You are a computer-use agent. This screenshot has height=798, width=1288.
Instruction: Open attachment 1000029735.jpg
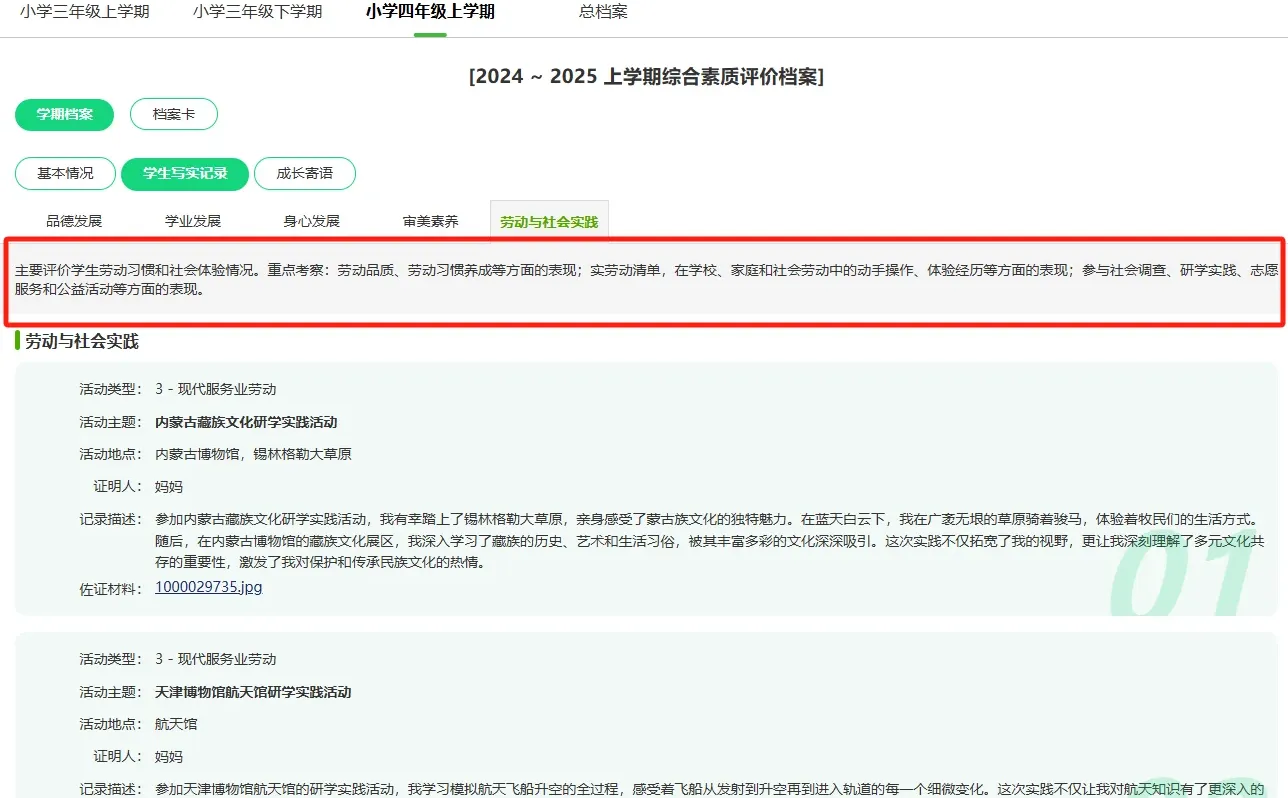tap(207, 587)
